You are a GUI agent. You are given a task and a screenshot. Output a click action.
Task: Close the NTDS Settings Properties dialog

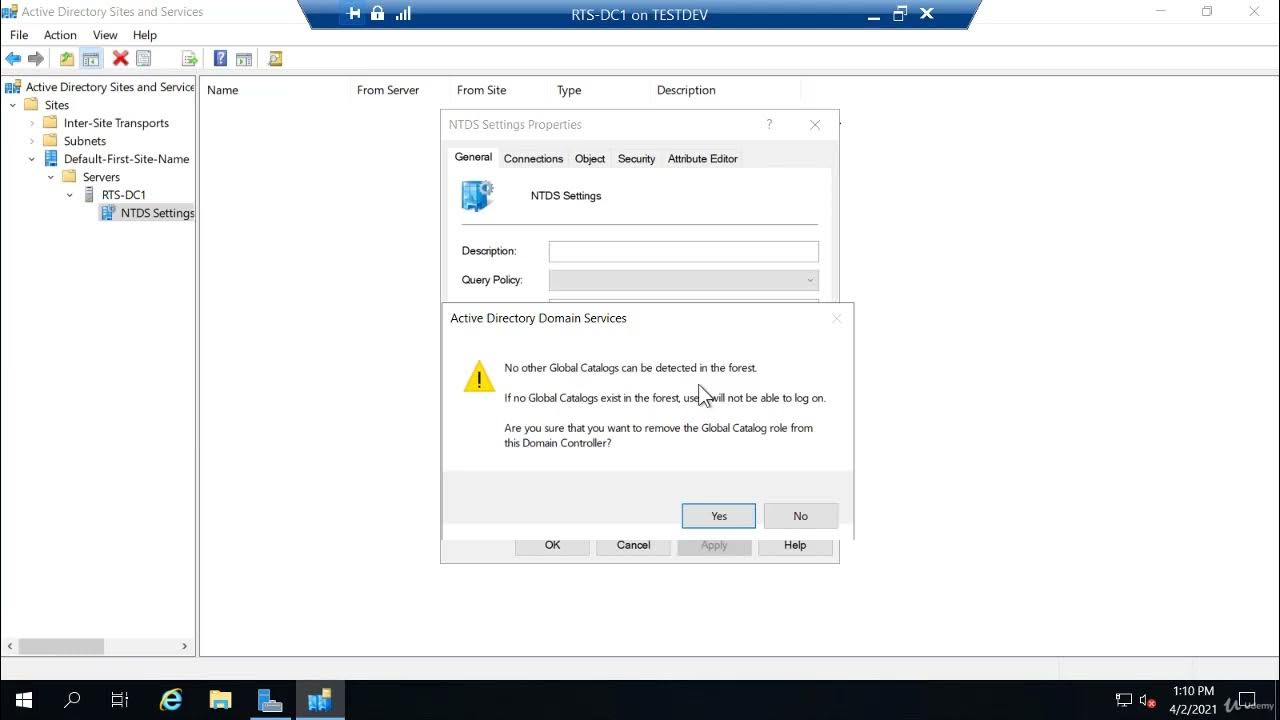click(815, 125)
